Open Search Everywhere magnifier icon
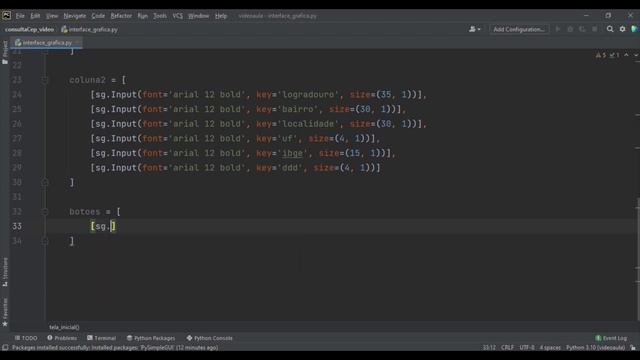This screenshot has height=360, width=640. 610,29
